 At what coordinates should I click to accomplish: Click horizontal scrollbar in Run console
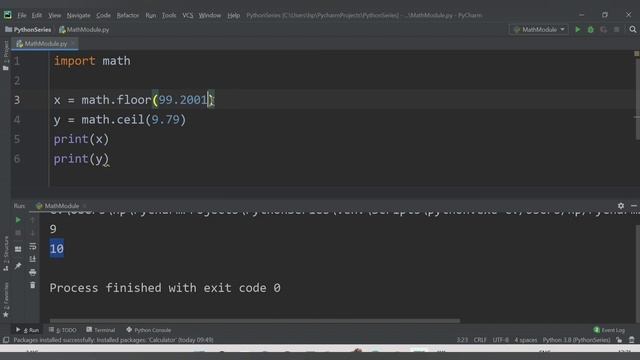(255, 321)
